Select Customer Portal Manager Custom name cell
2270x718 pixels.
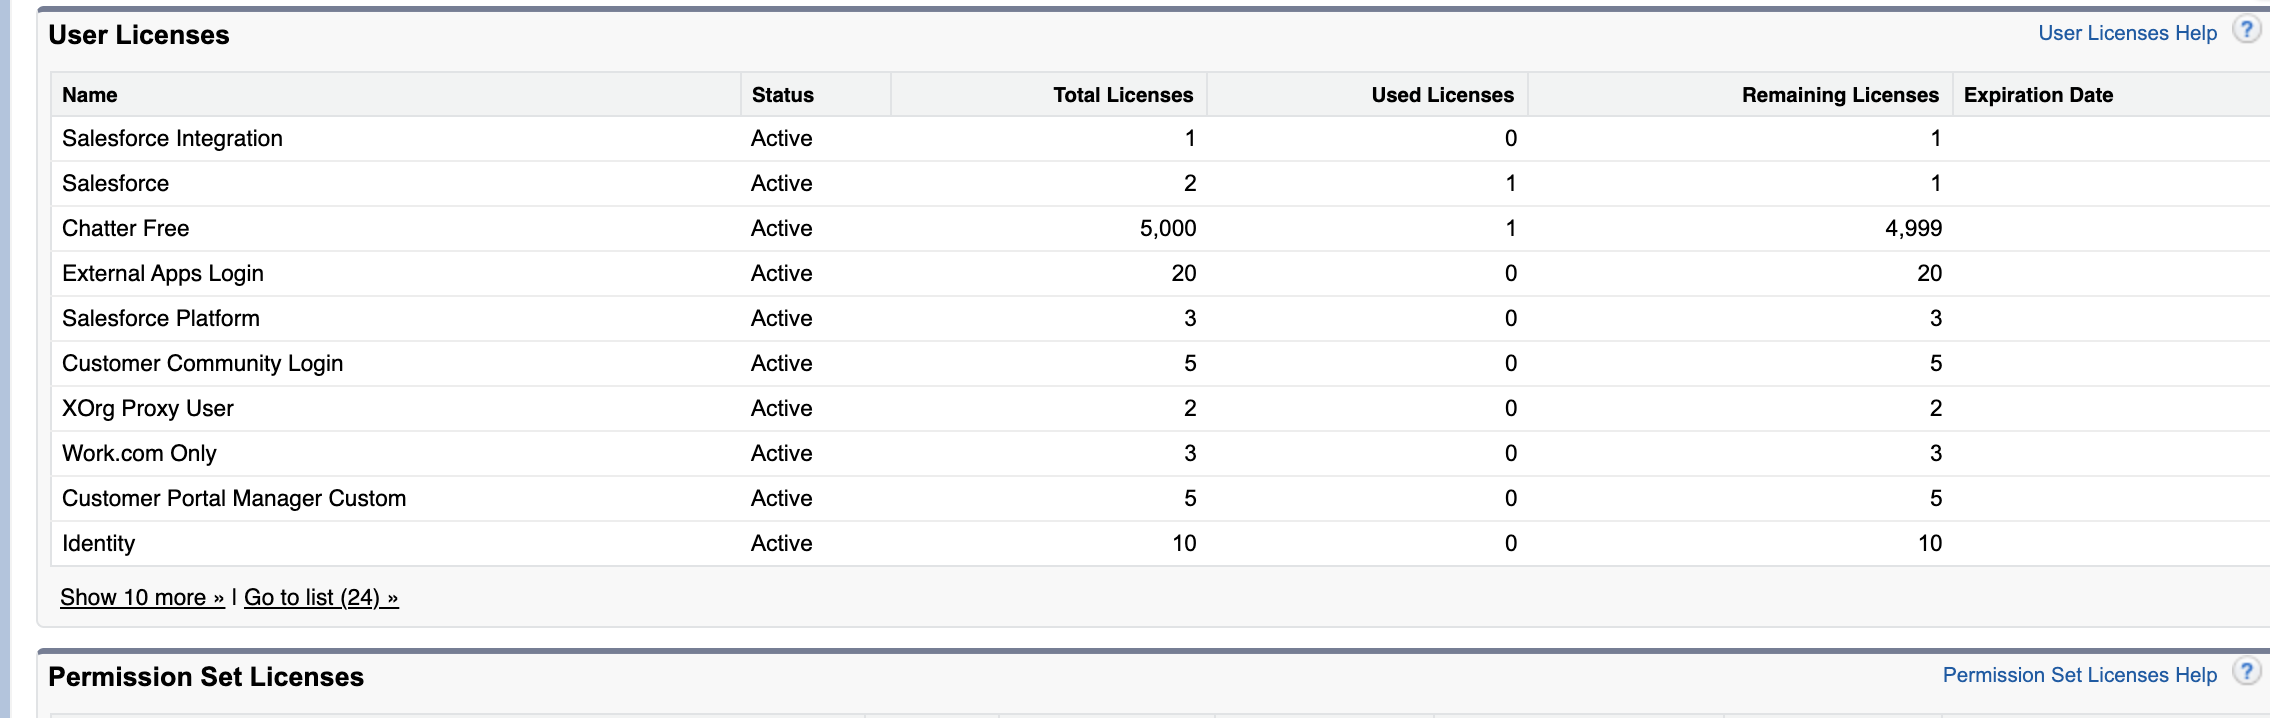(x=234, y=498)
